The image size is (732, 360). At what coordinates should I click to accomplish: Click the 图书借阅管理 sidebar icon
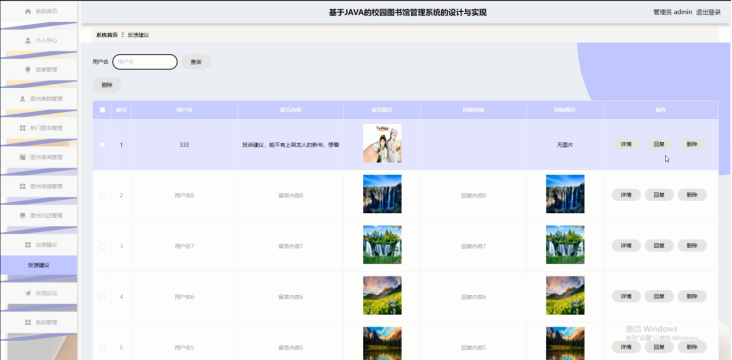click(22, 157)
